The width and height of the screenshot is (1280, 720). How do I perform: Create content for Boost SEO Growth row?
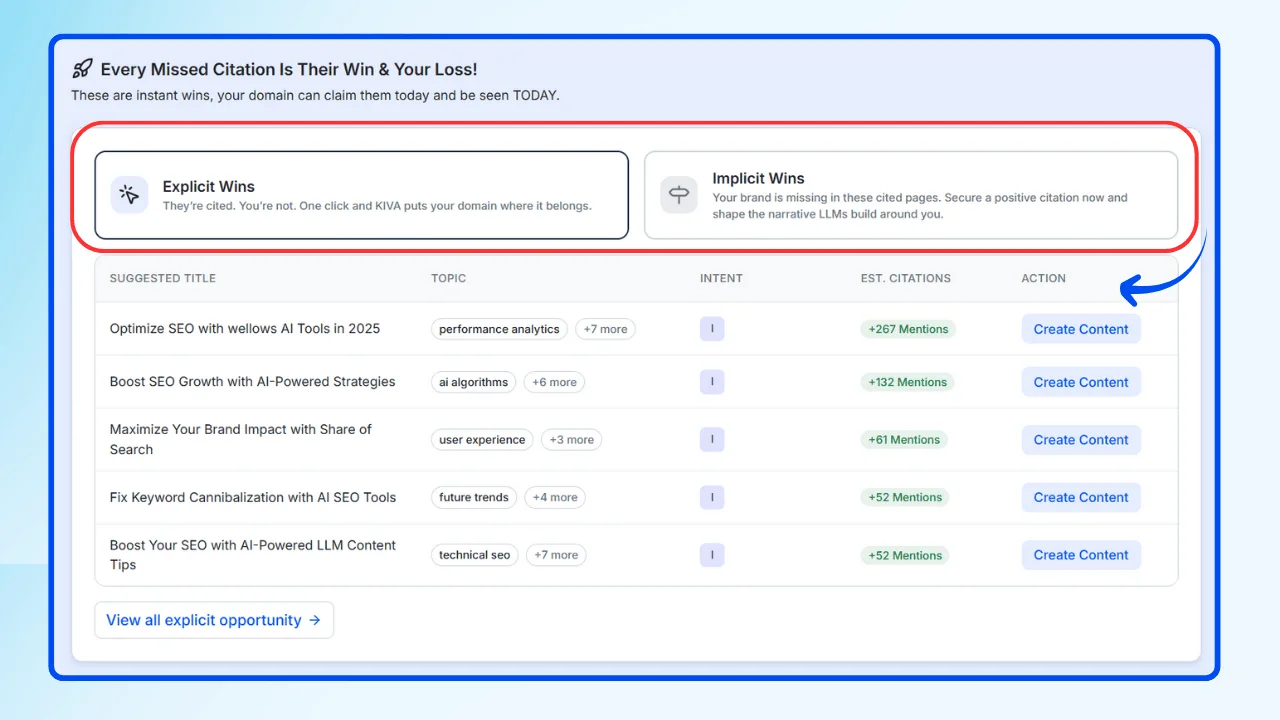tap(1080, 382)
